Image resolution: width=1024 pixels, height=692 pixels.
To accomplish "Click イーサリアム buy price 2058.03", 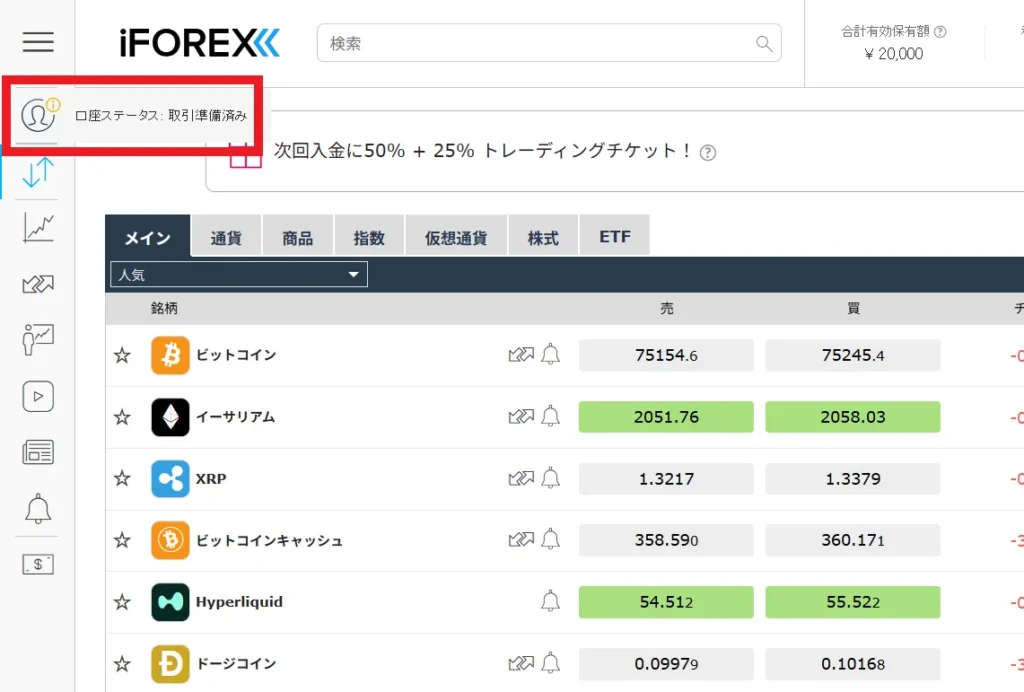I will [x=853, y=417].
